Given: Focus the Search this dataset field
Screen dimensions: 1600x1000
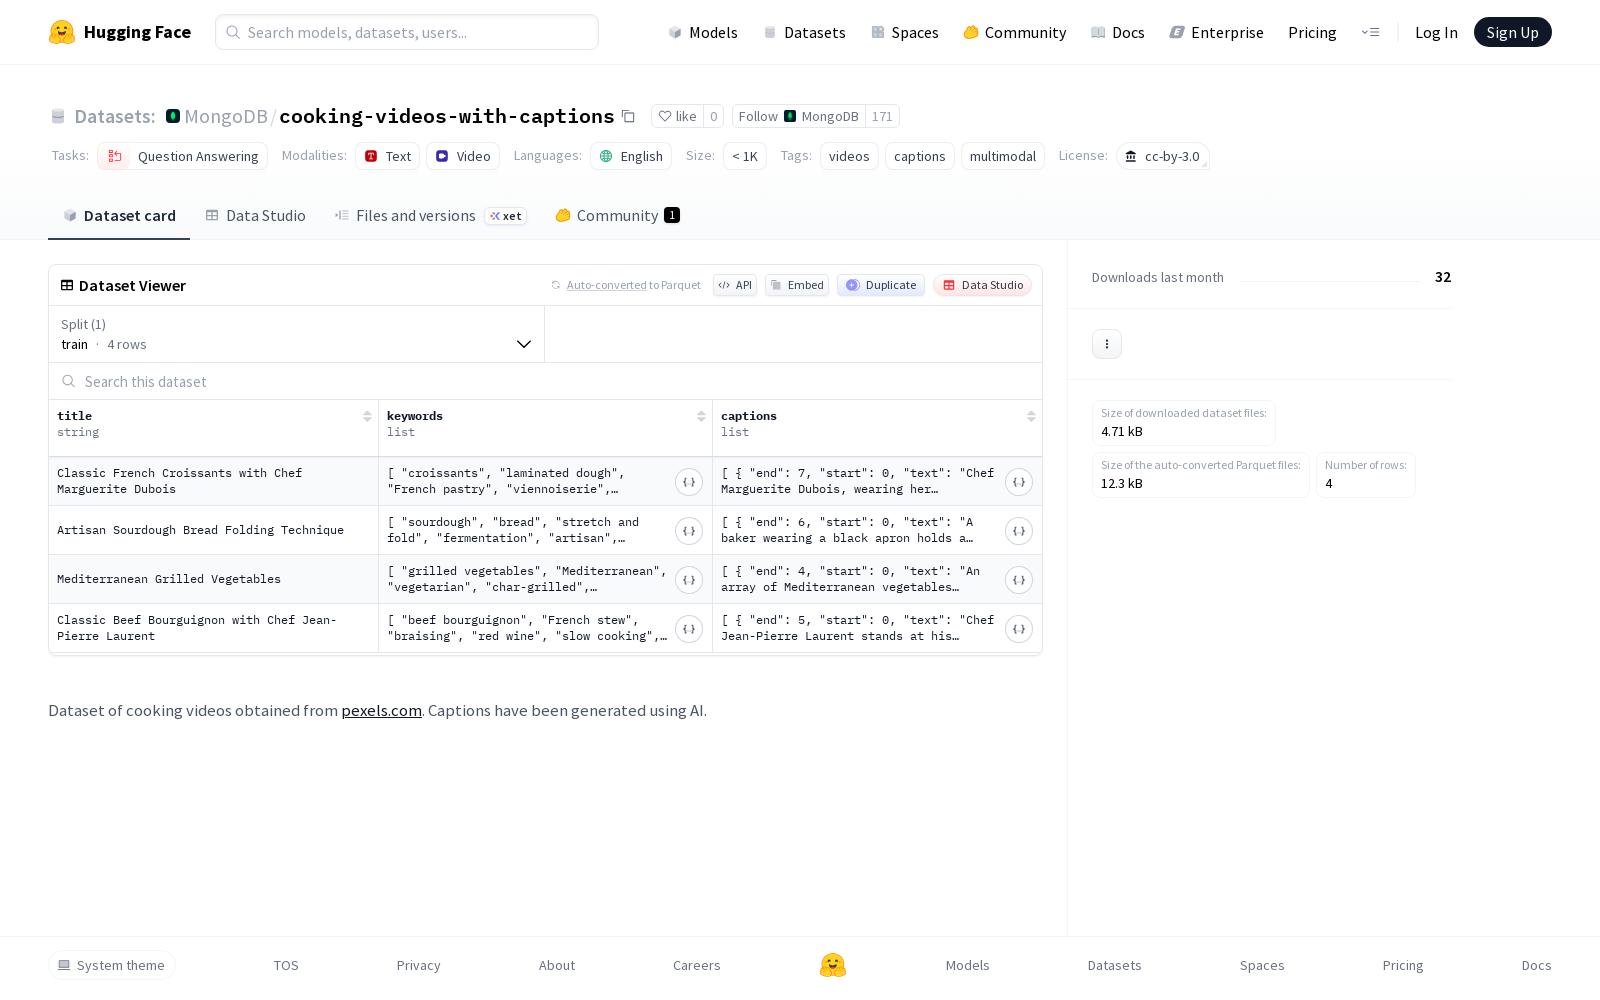Looking at the screenshot, I should 545,381.
